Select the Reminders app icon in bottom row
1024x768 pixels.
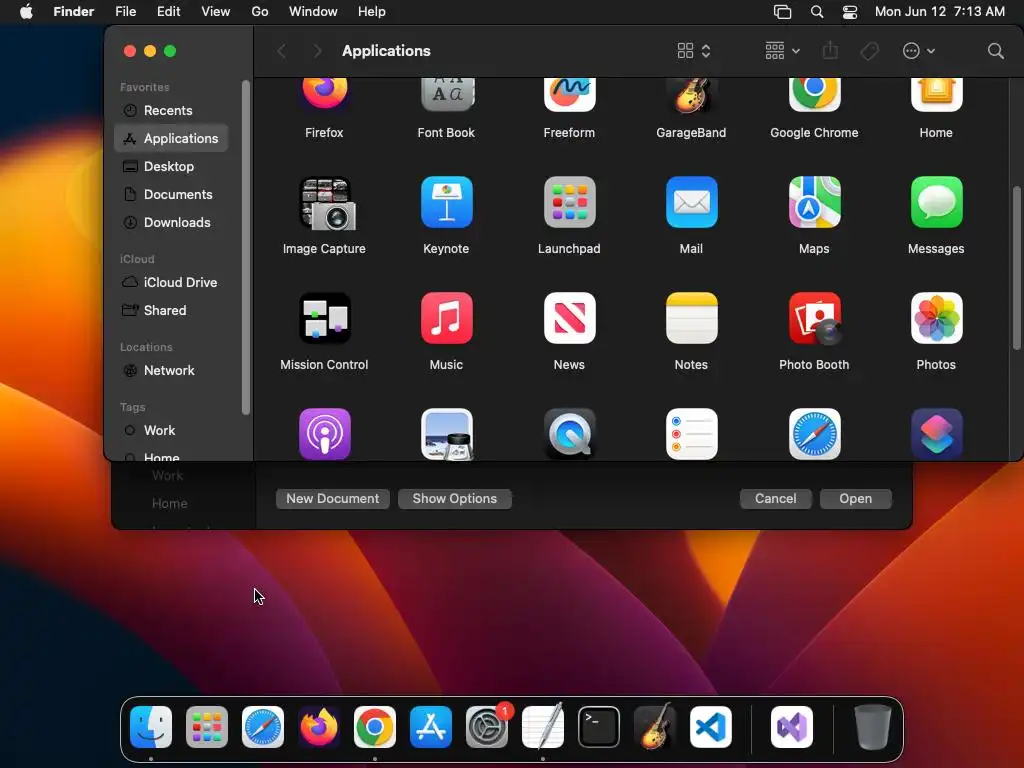click(x=692, y=434)
